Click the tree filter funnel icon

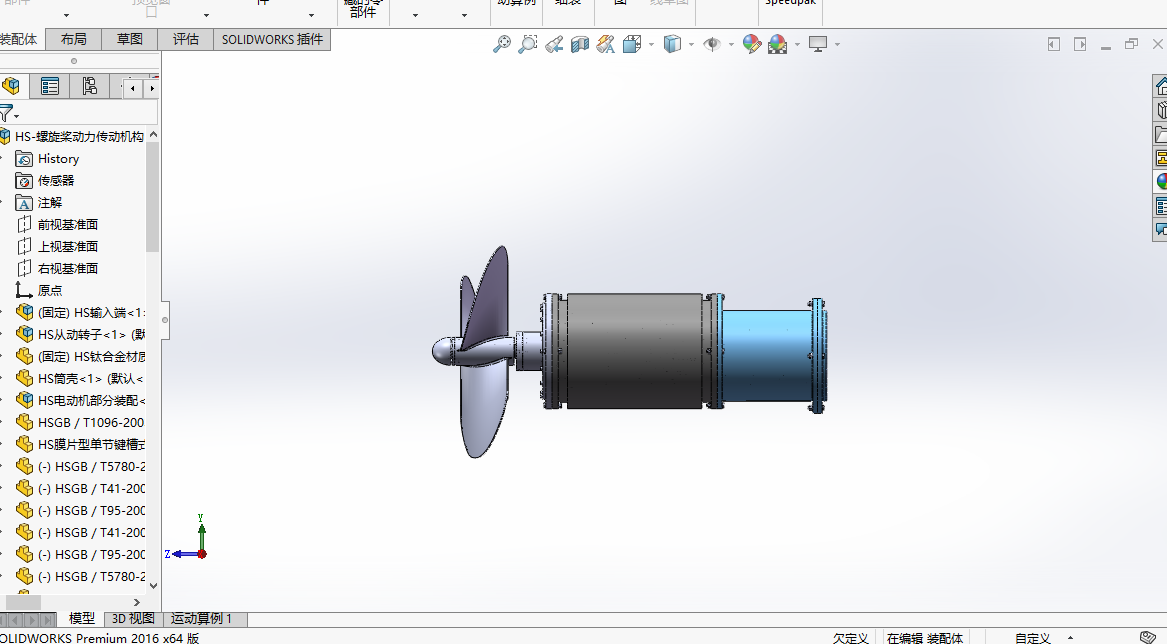(6, 113)
